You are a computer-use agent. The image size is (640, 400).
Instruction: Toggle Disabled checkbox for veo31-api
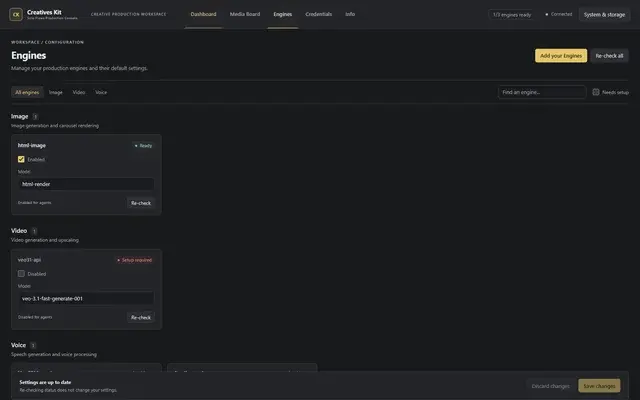tap(21, 273)
